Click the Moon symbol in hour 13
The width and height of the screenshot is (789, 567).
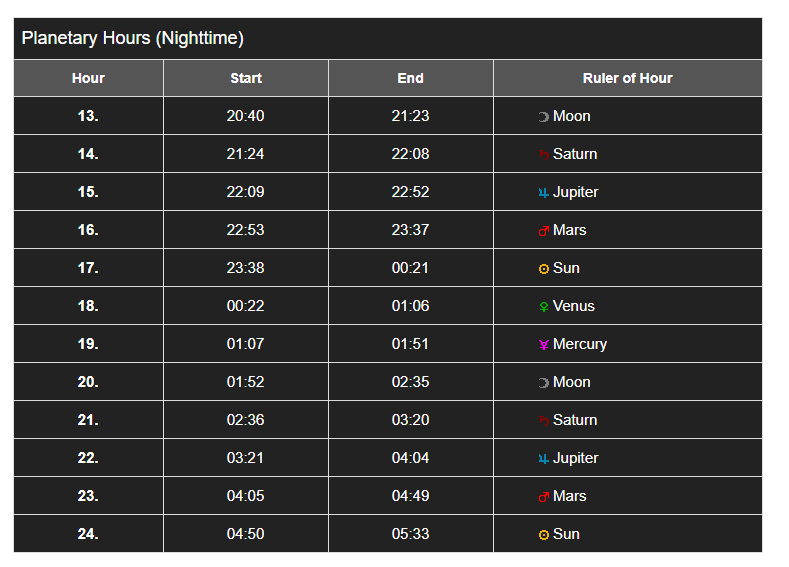point(544,117)
